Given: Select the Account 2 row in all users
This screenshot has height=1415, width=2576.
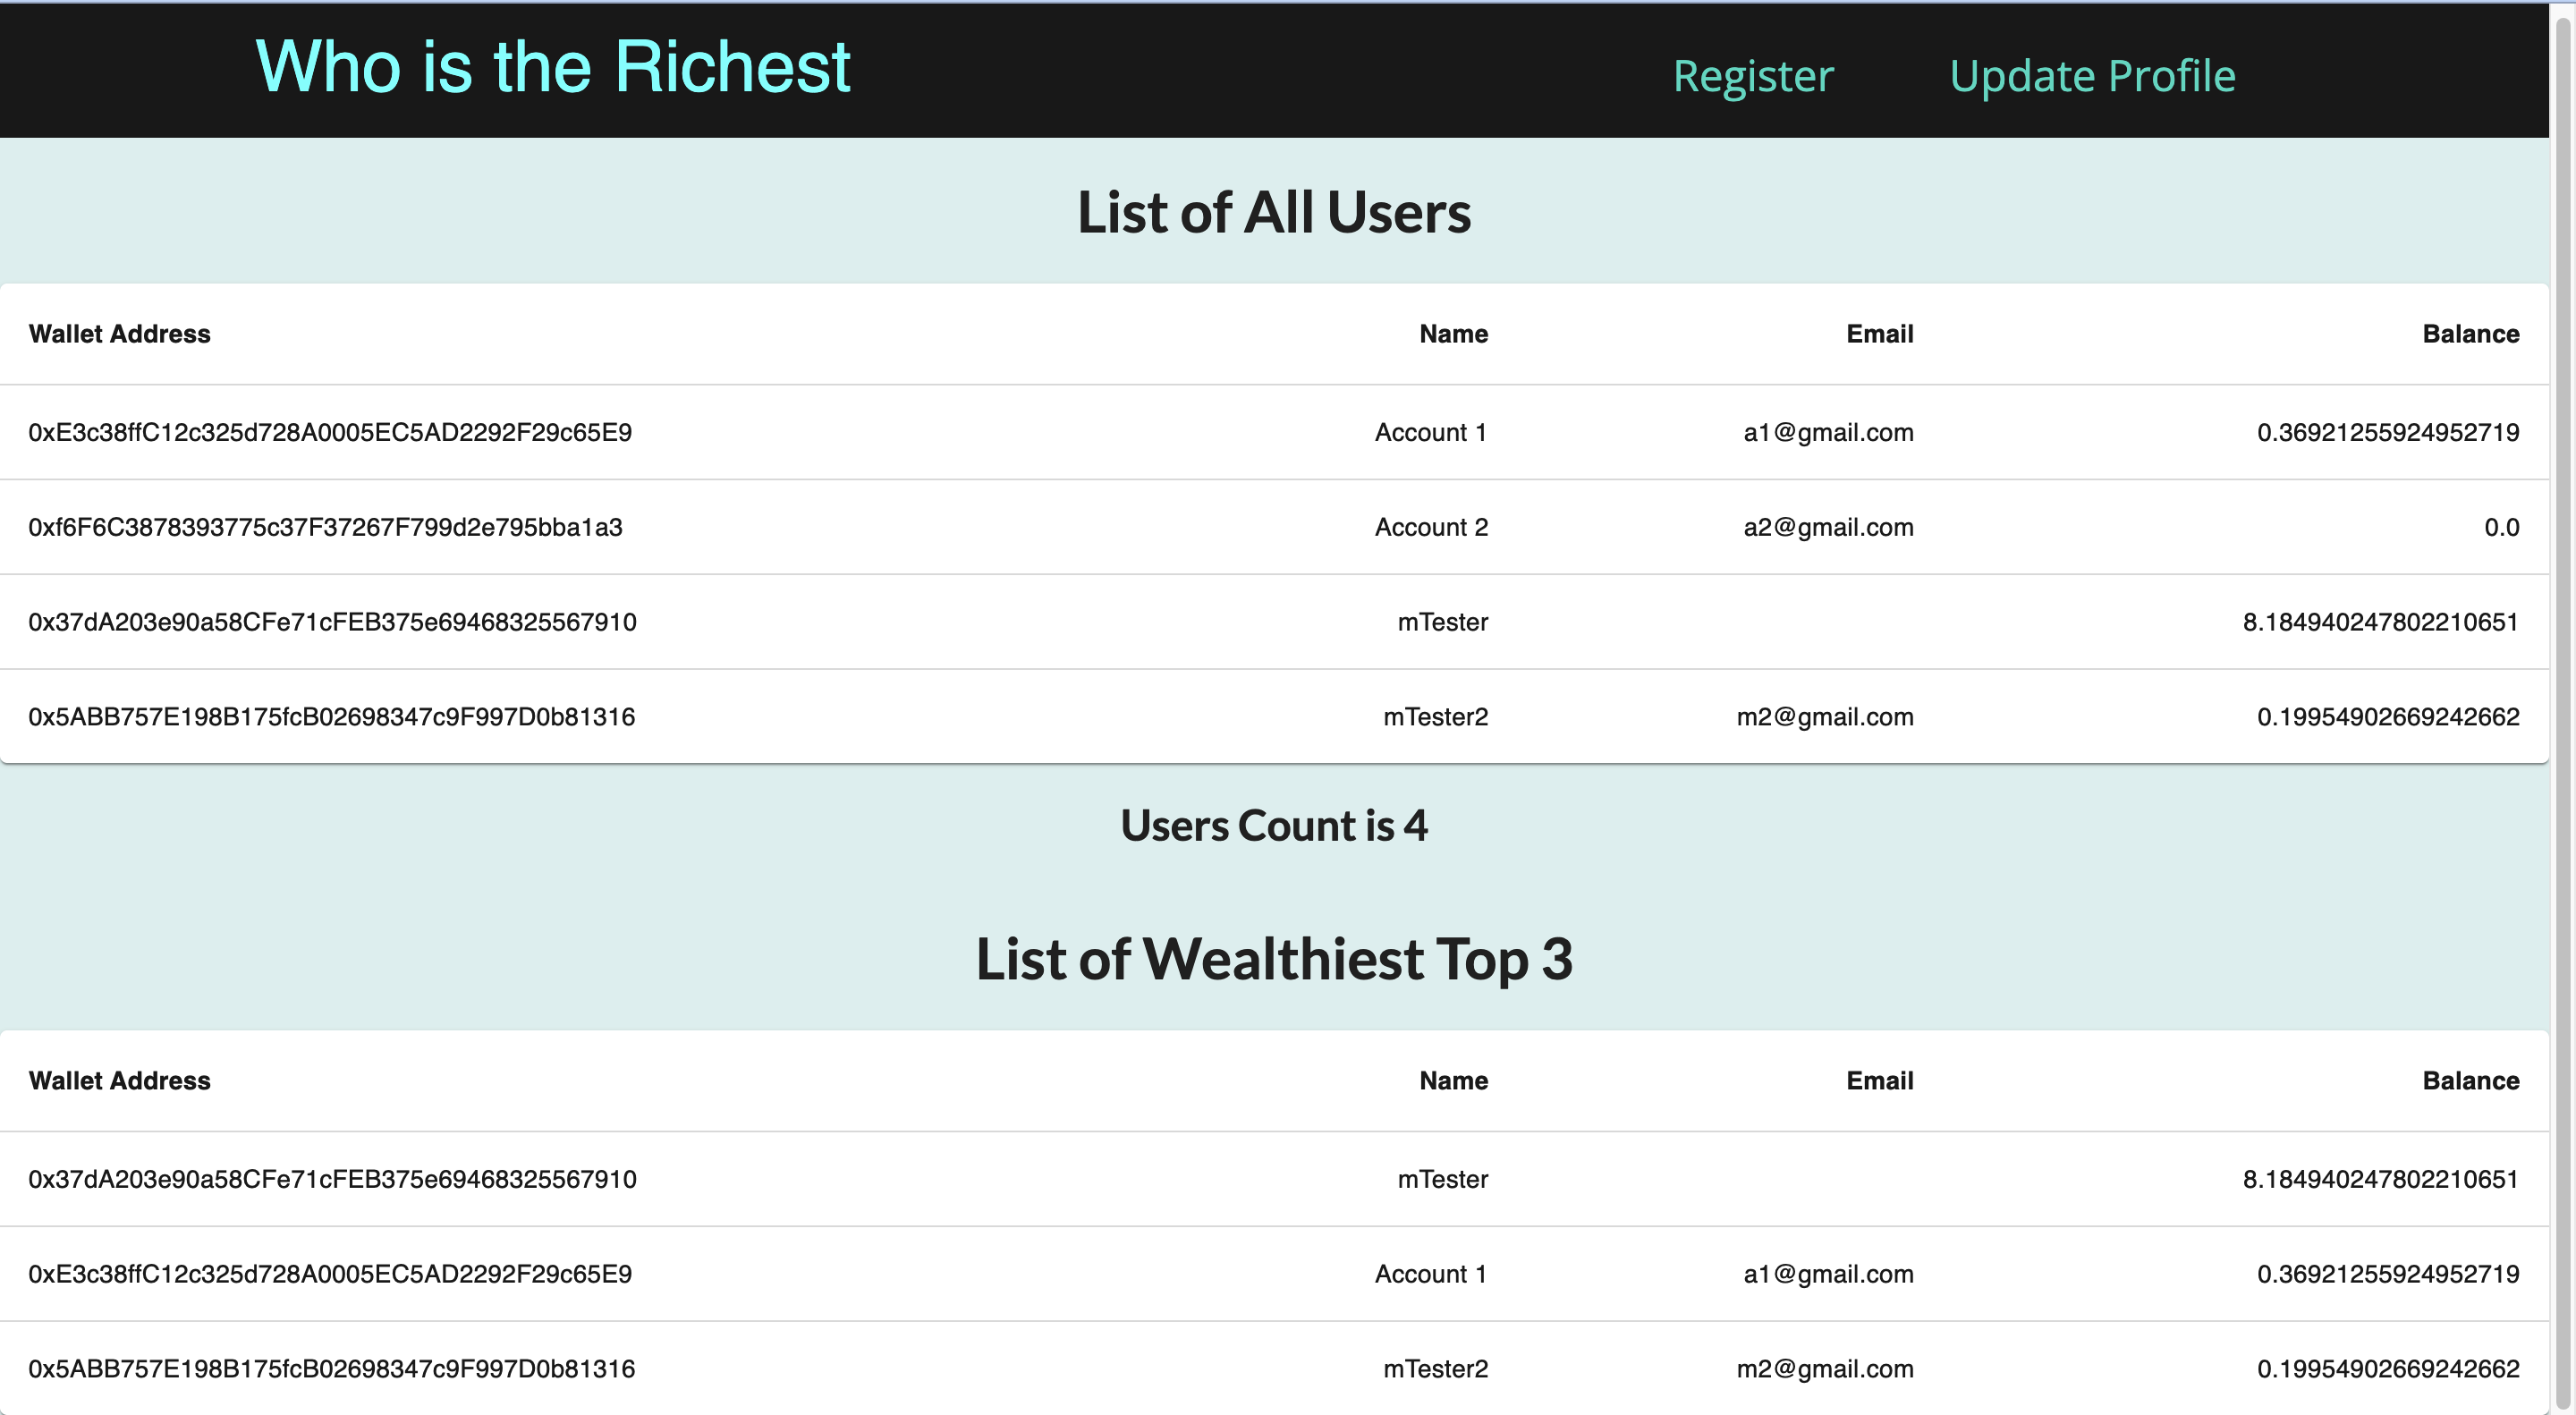Looking at the screenshot, I should (1288, 527).
